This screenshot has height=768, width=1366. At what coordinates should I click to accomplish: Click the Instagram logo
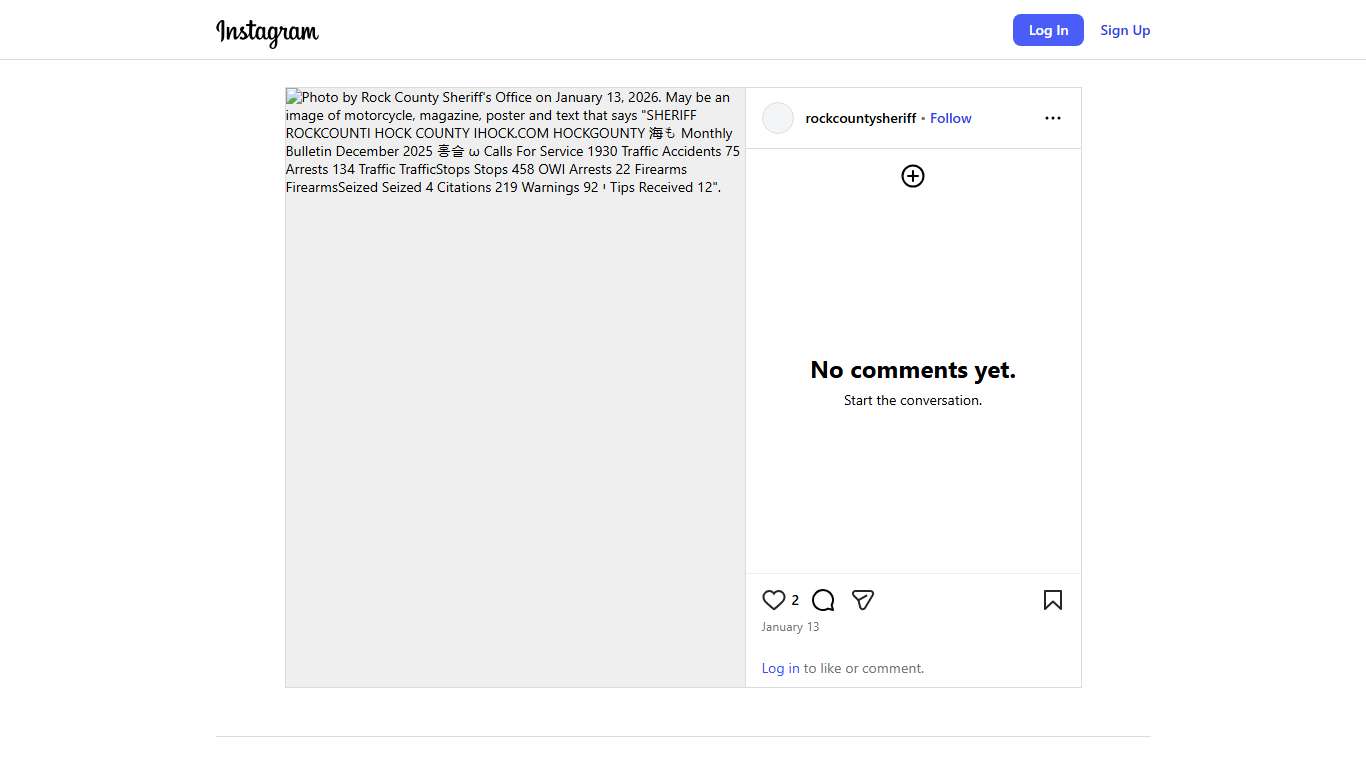pos(267,32)
